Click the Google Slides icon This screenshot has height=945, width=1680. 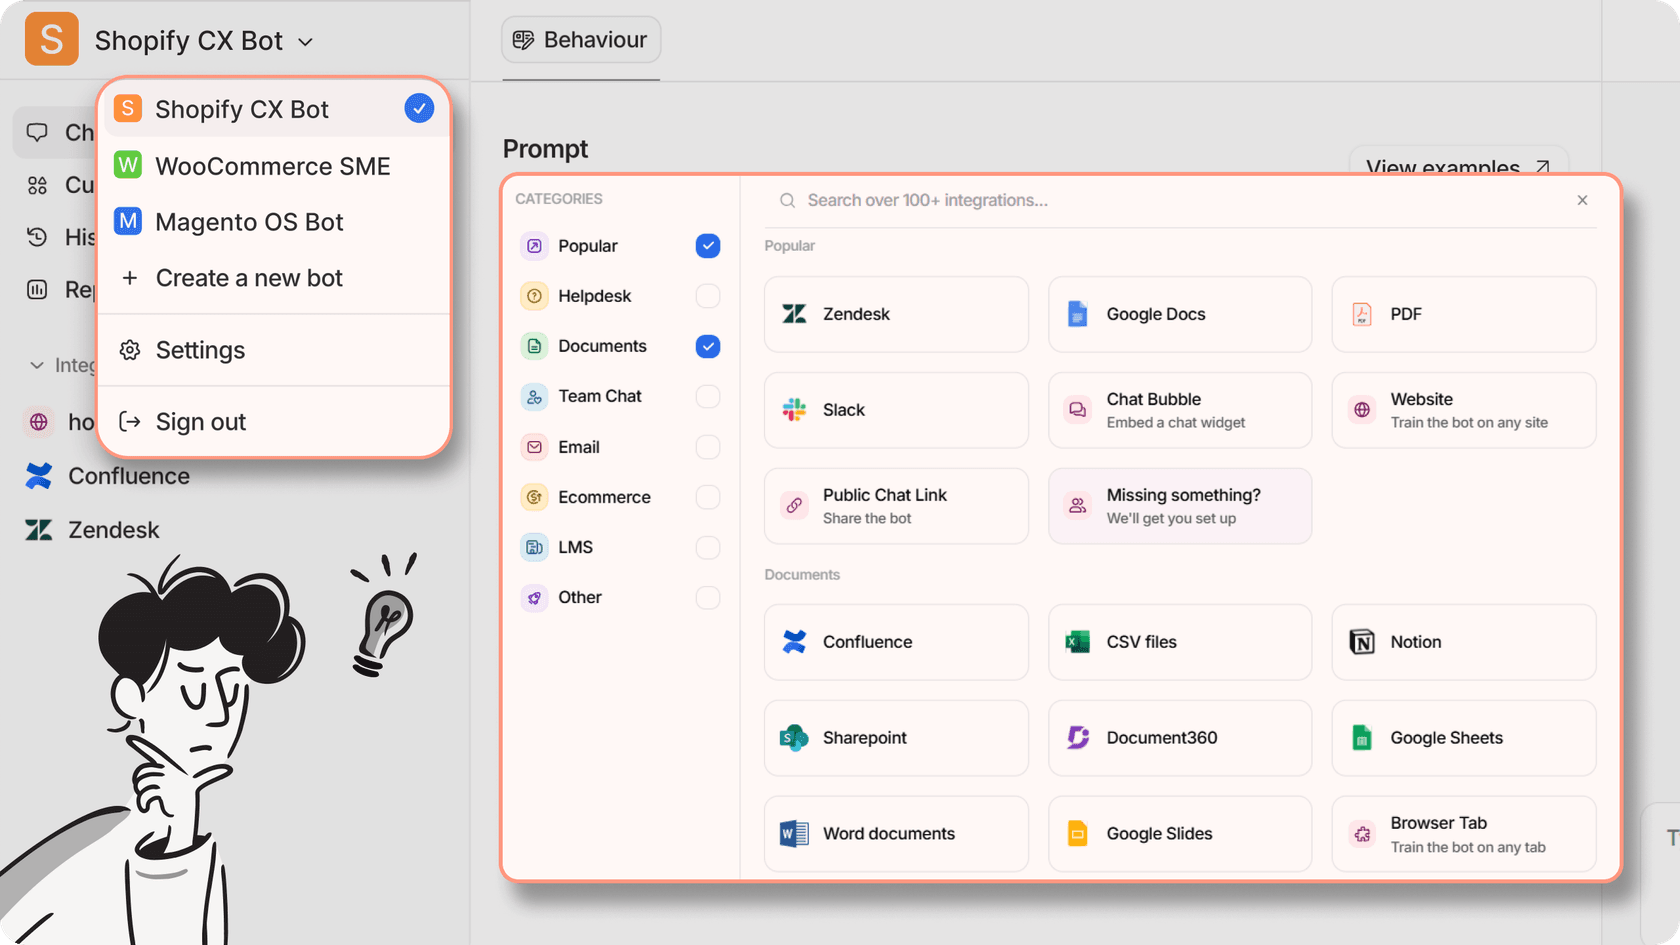click(x=1078, y=834)
